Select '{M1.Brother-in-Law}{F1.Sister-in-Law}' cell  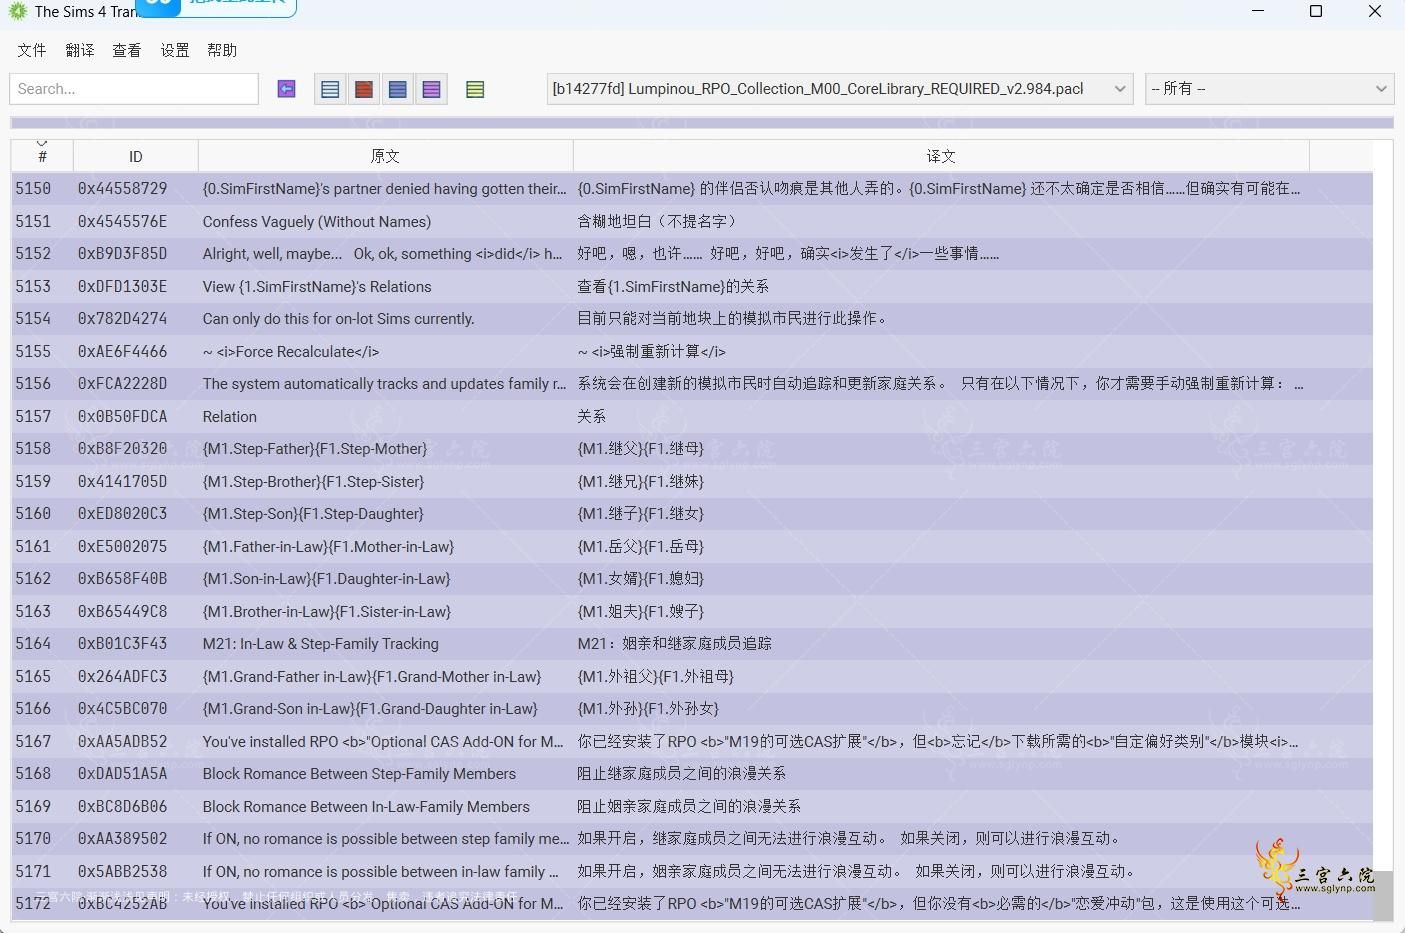click(x=327, y=611)
